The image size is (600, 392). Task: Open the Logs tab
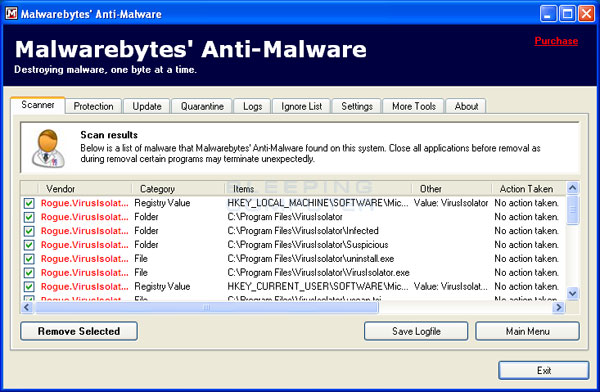(x=253, y=106)
